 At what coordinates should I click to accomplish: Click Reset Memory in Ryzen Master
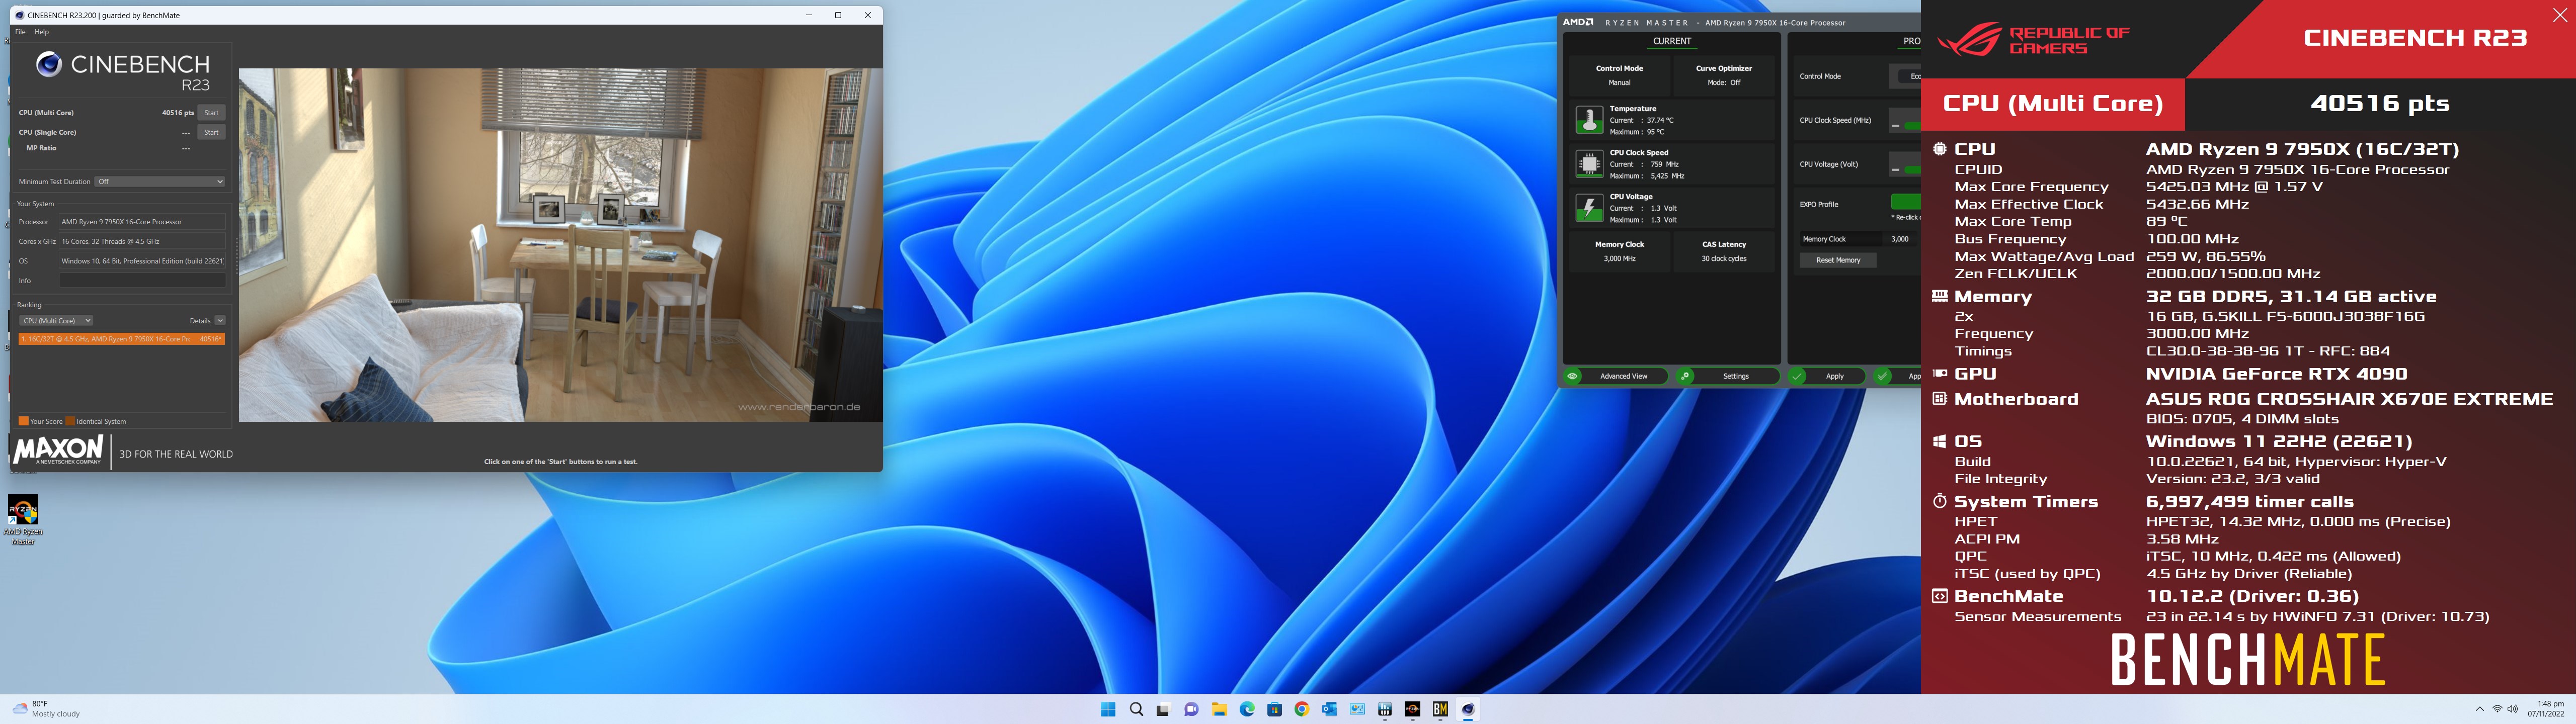1838,260
